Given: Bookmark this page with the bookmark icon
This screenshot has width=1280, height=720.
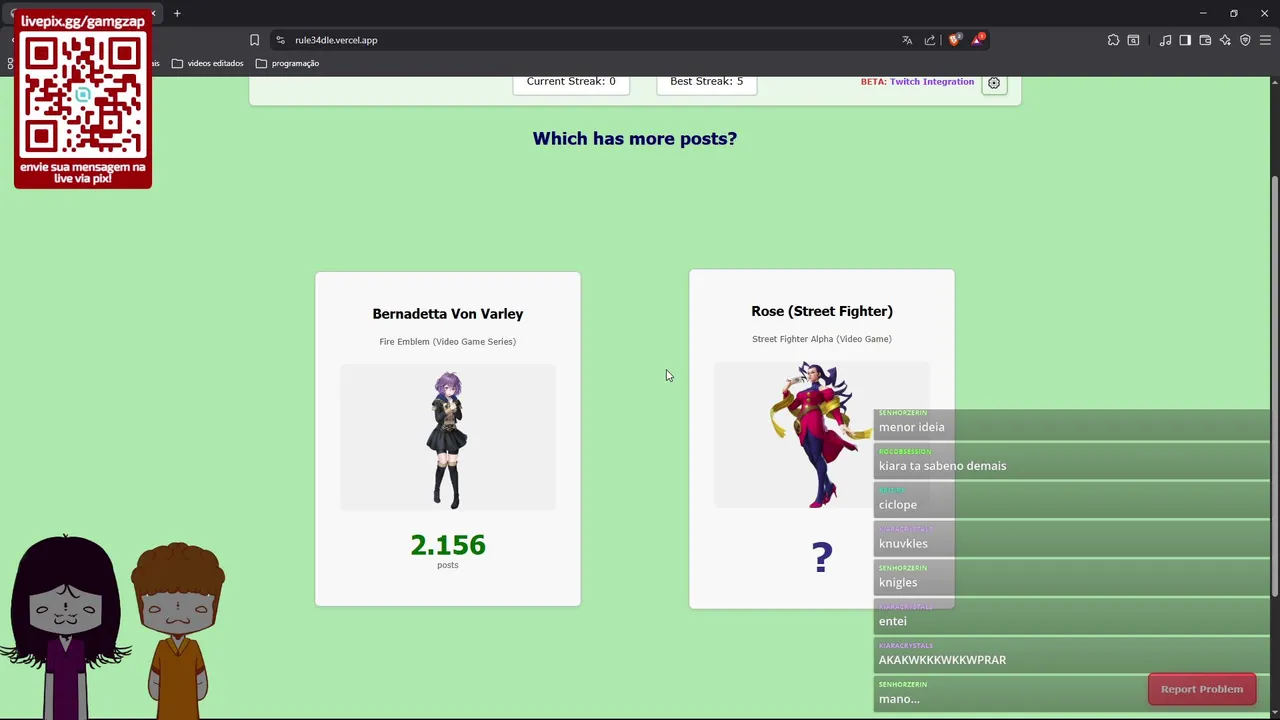Looking at the screenshot, I should point(254,40).
